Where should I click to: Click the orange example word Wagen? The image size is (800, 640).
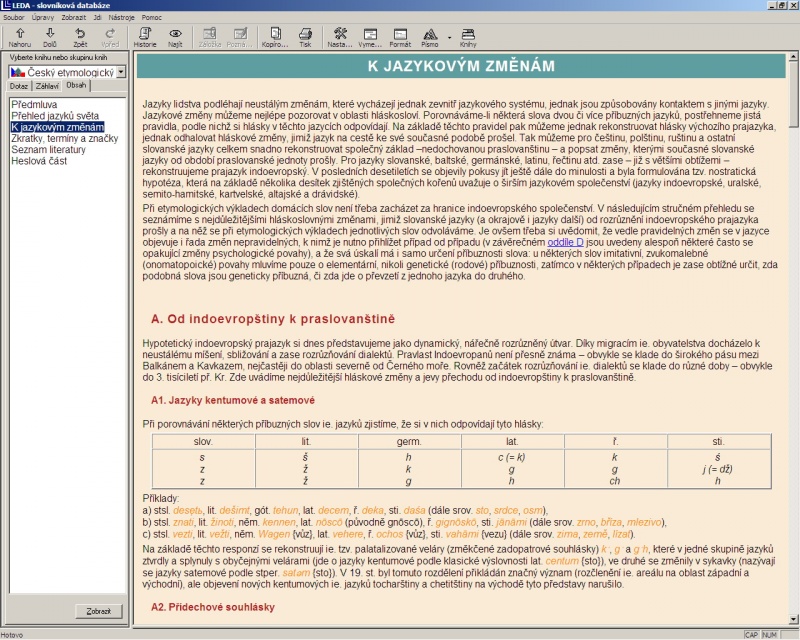(x=274, y=534)
